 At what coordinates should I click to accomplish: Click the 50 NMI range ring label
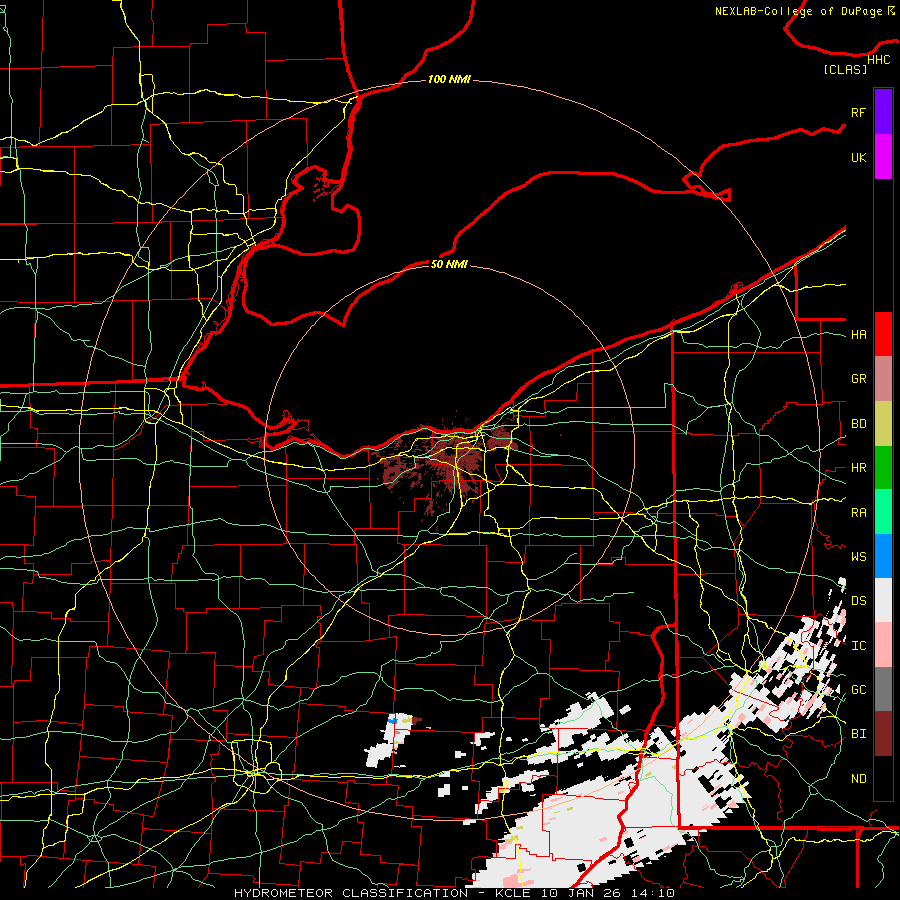[x=449, y=264]
